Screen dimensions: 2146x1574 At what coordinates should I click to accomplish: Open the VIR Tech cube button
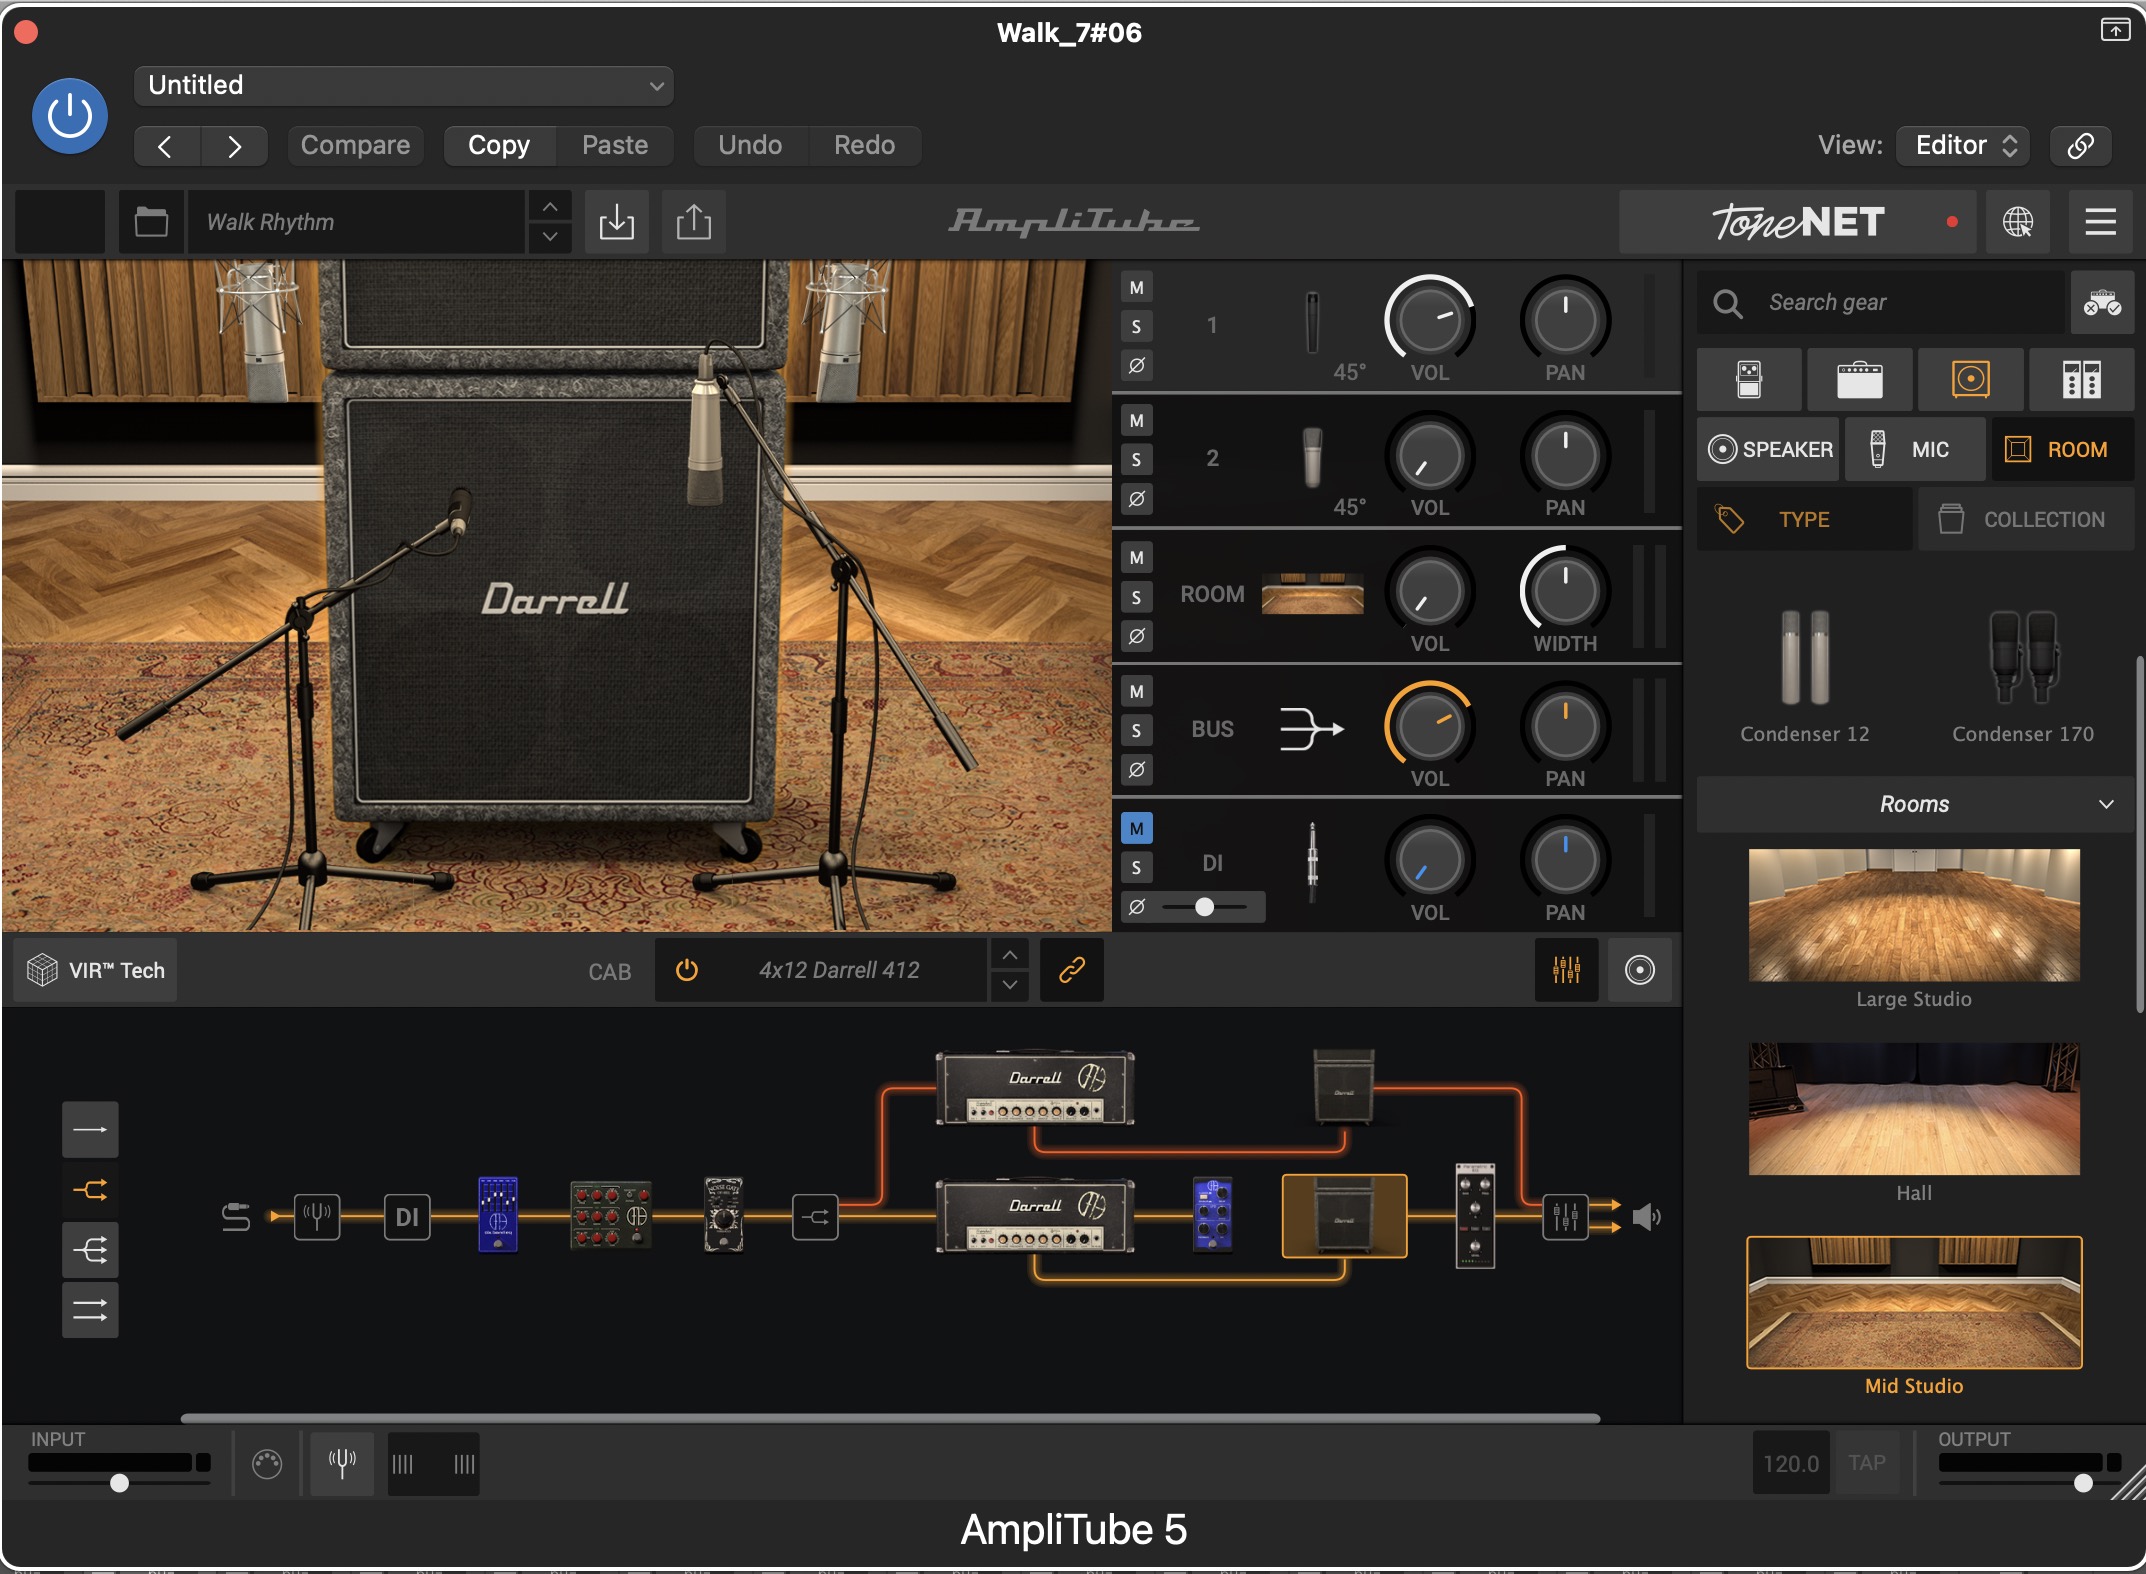(96, 970)
